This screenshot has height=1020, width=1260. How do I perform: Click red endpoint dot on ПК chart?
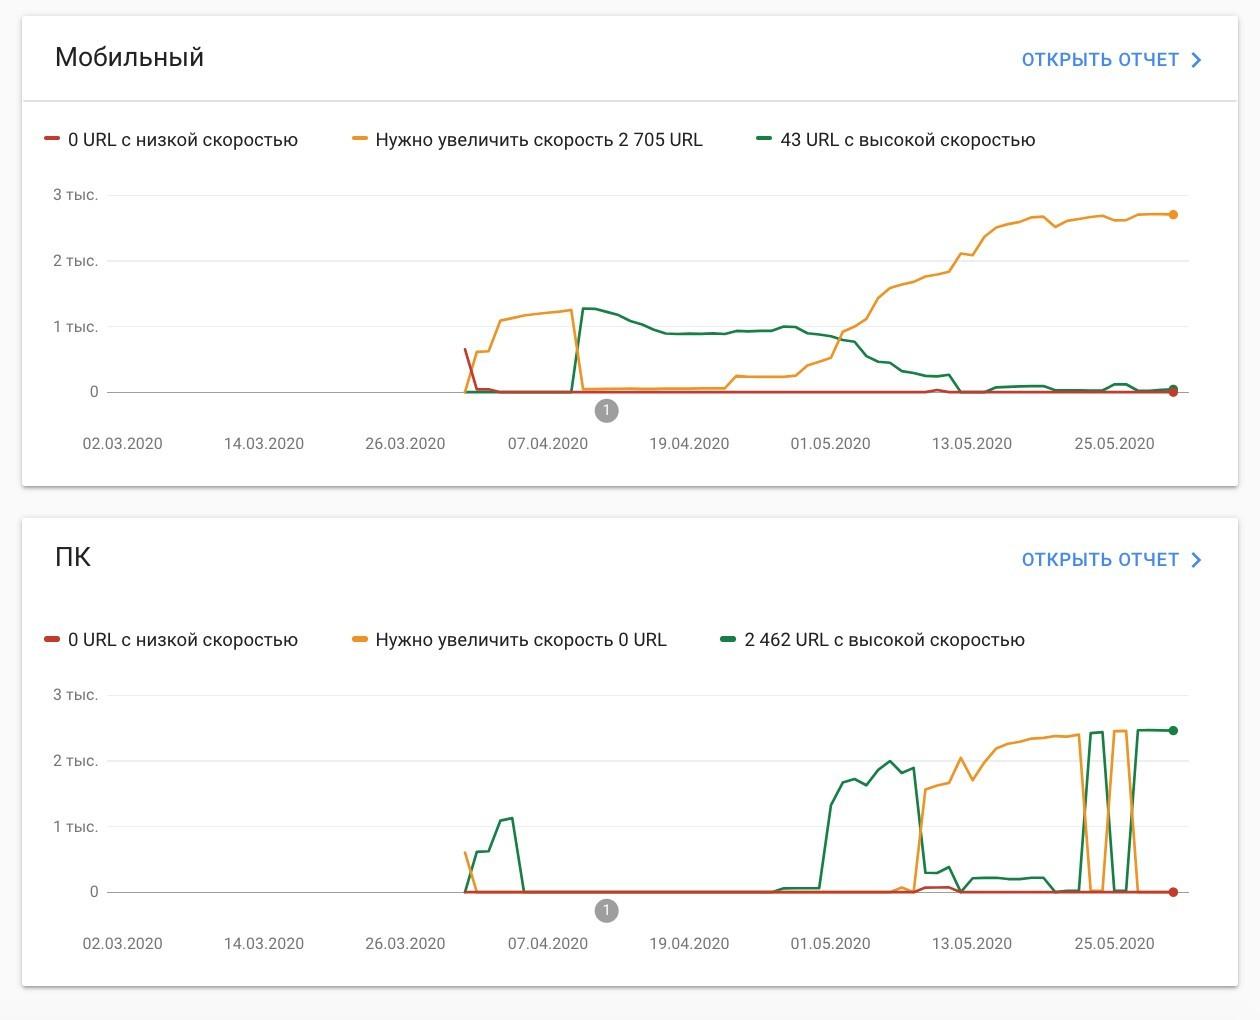coord(1173,892)
